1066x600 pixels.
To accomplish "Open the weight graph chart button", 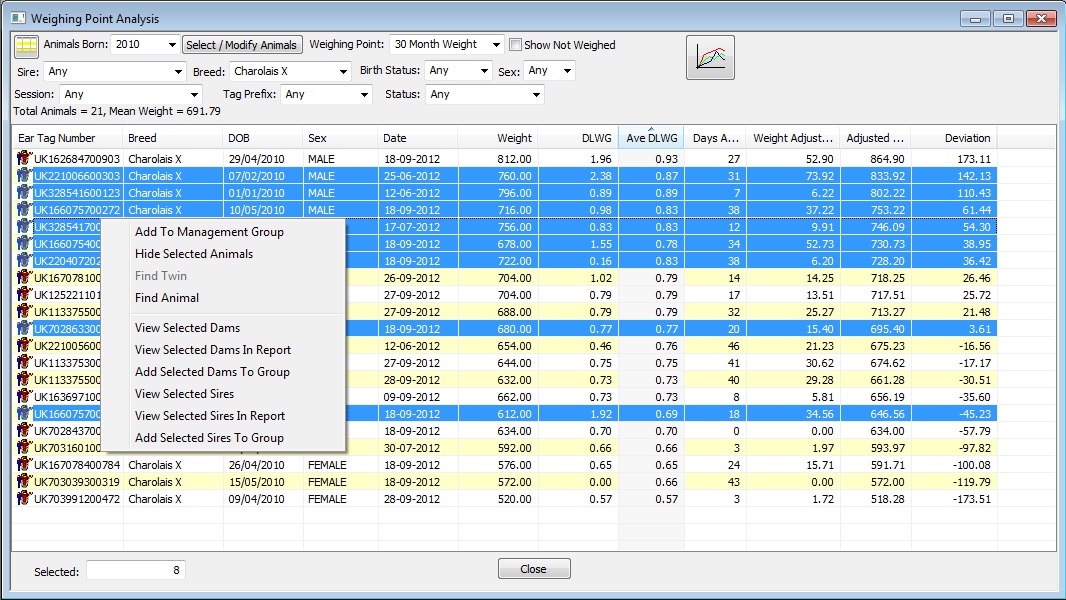I will [710, 58].
